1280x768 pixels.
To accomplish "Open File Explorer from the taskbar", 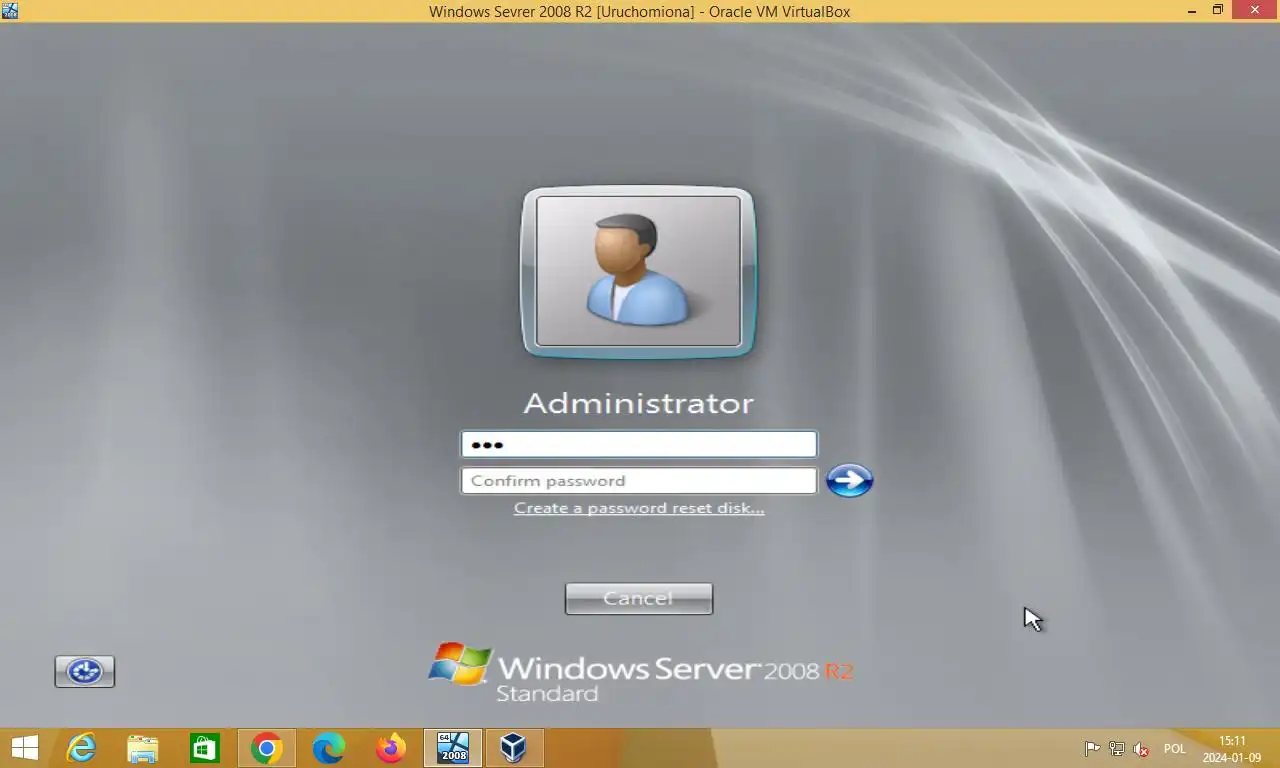I will click(x=143, y=748).
